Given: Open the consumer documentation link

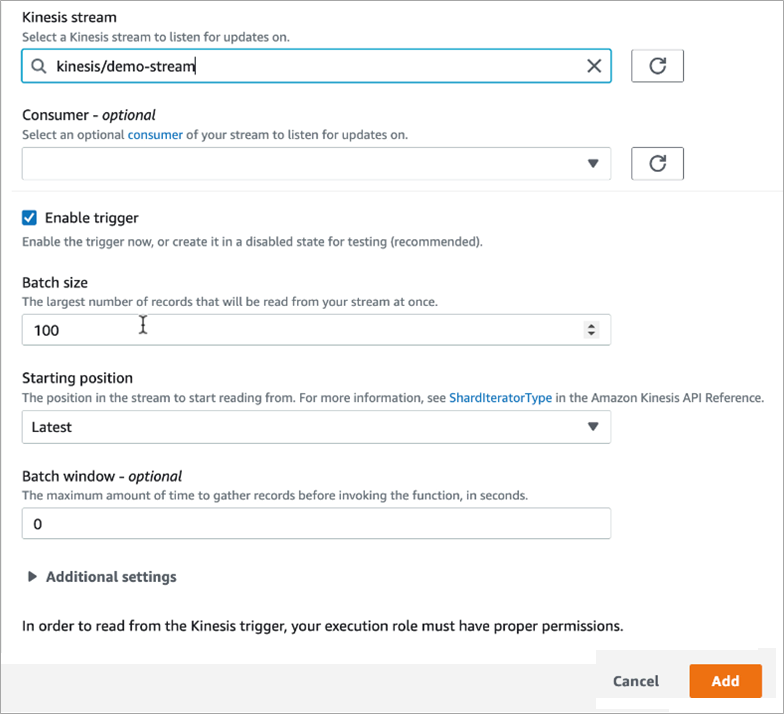Looking at the screenshot, I should tap(155, 135).
